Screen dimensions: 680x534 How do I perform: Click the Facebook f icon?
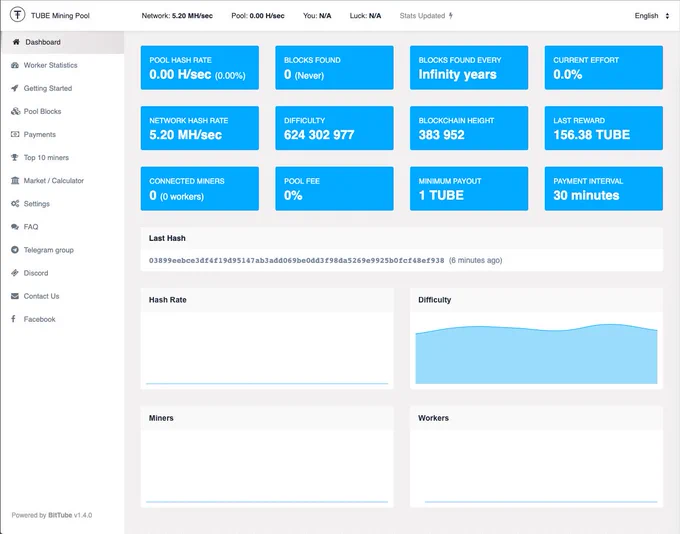pyautogui.click(x=13, y=319)
